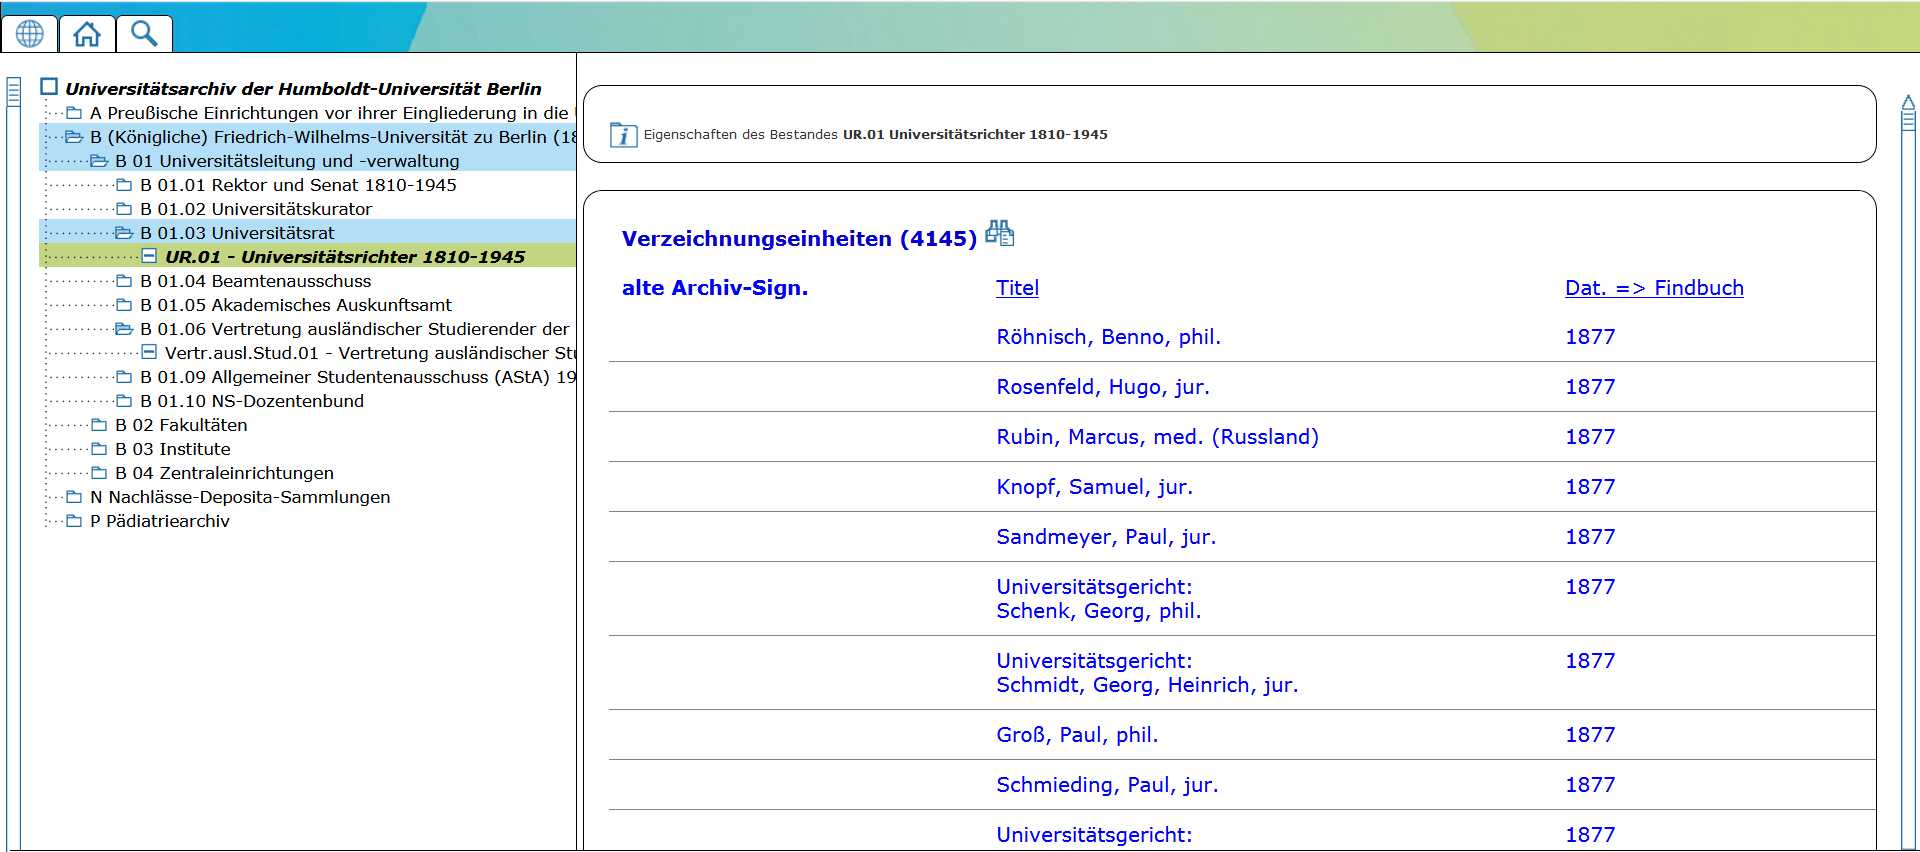Open B 01.05 Akademisches Auskunftsamt entry
This screenshot has height=852, width=1920.
click(x=296, y=305)
